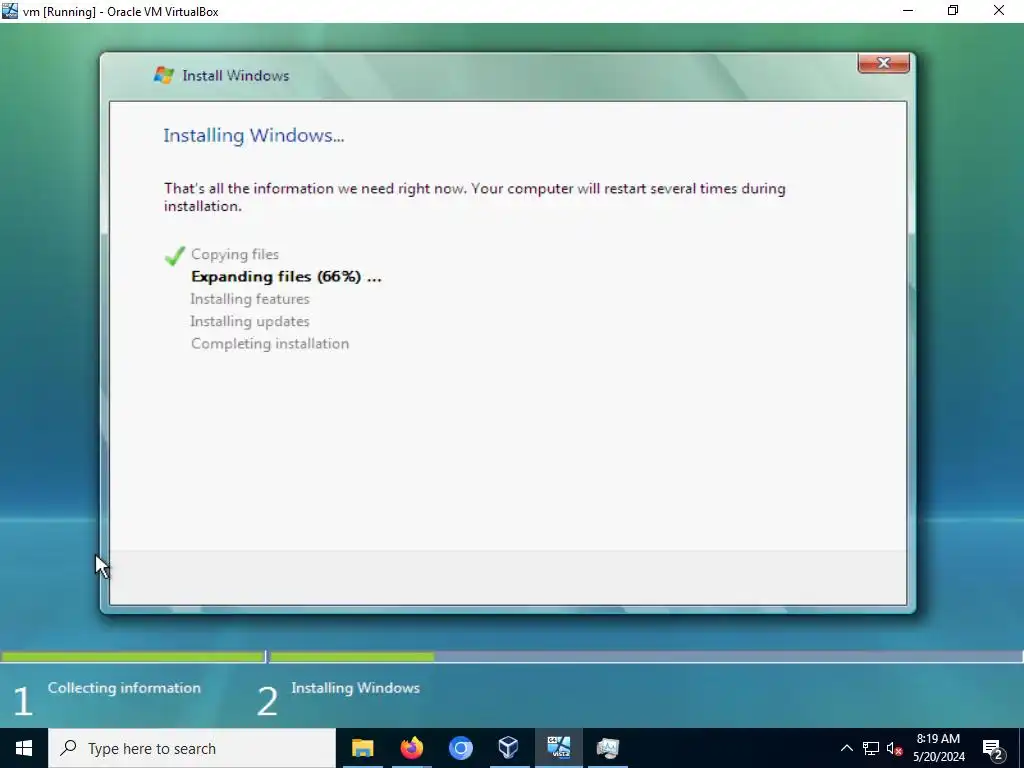Click the phase 2 installation progress bar

coord(647,656)
